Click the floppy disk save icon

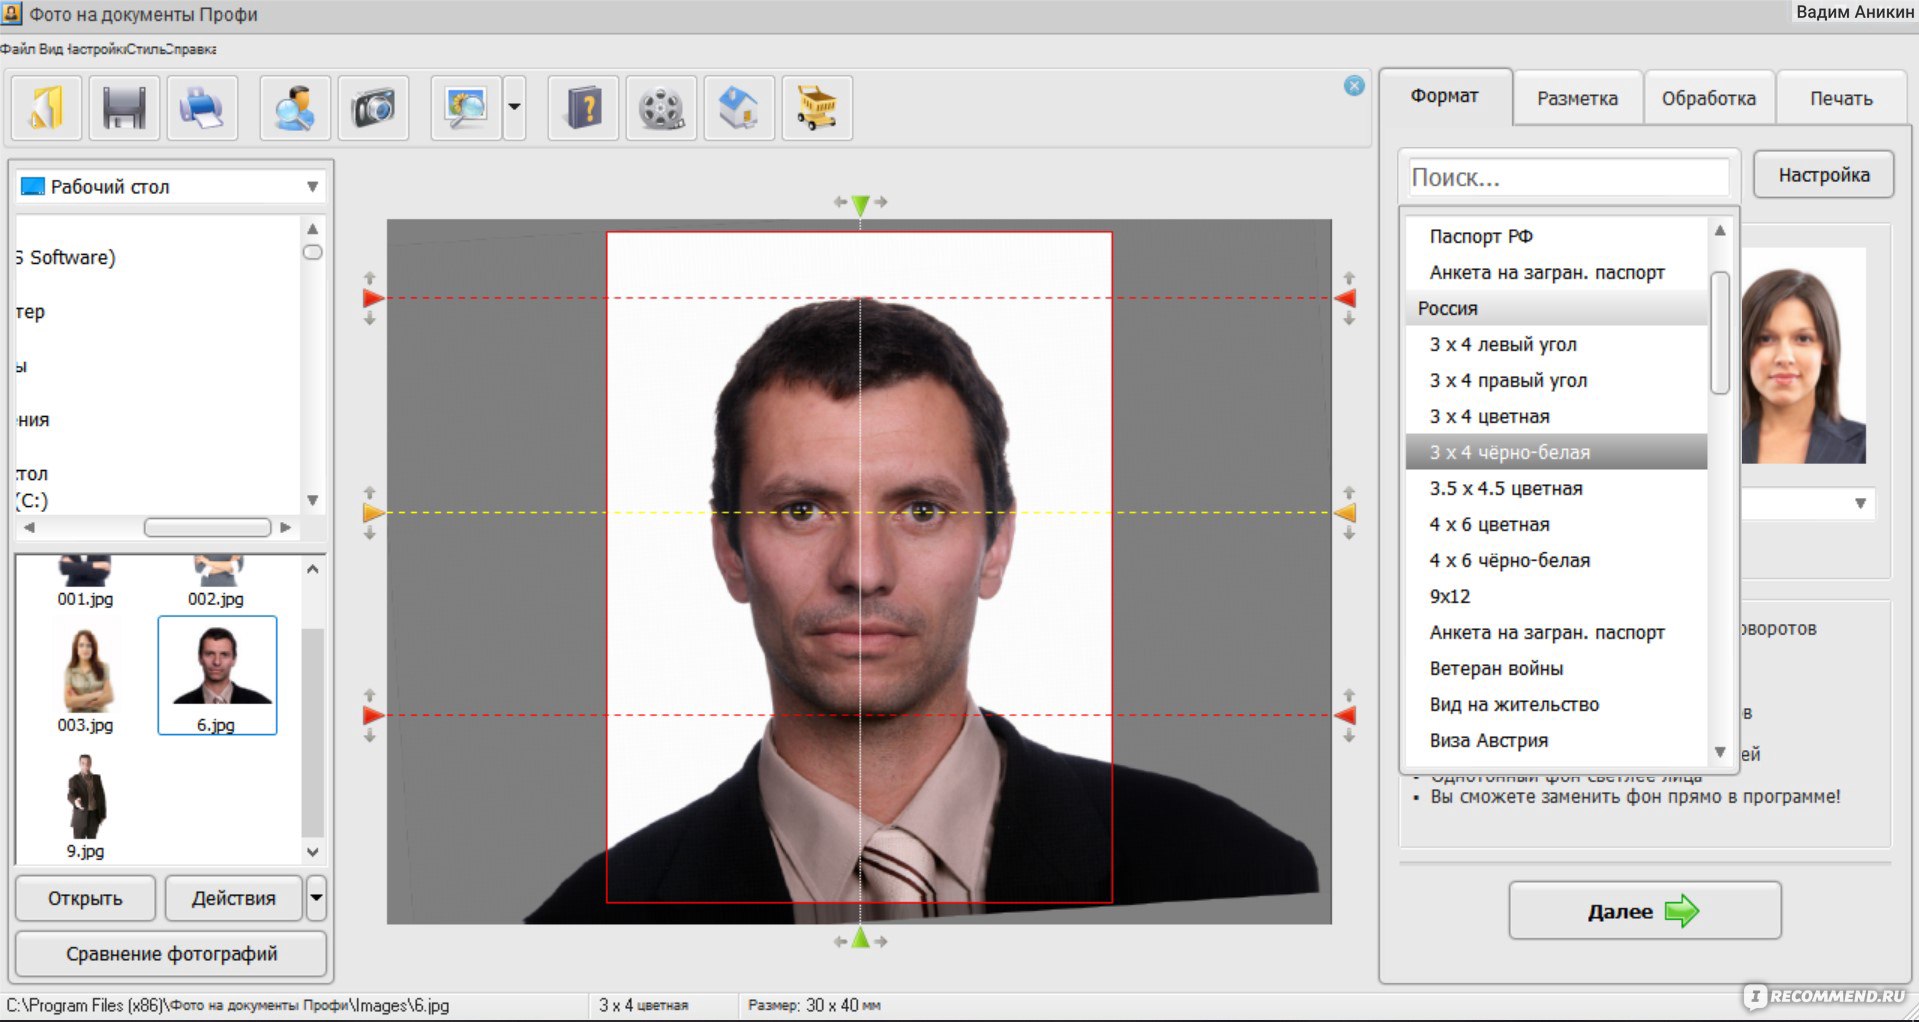pyautogui.click(x=124, y=108)
